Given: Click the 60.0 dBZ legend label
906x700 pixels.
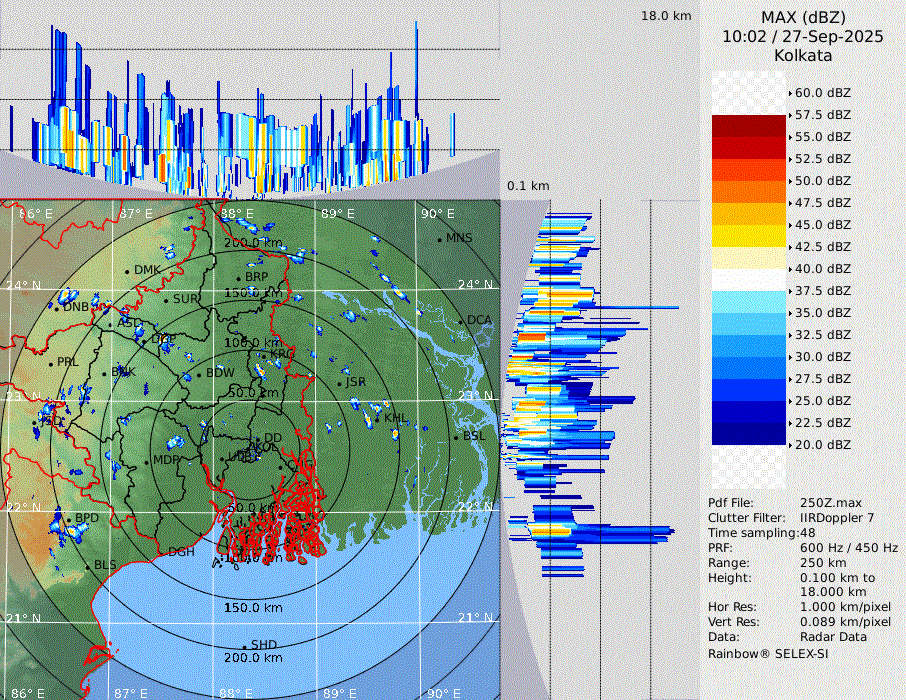Looking at the screenshot, I should tap(822, 93).
